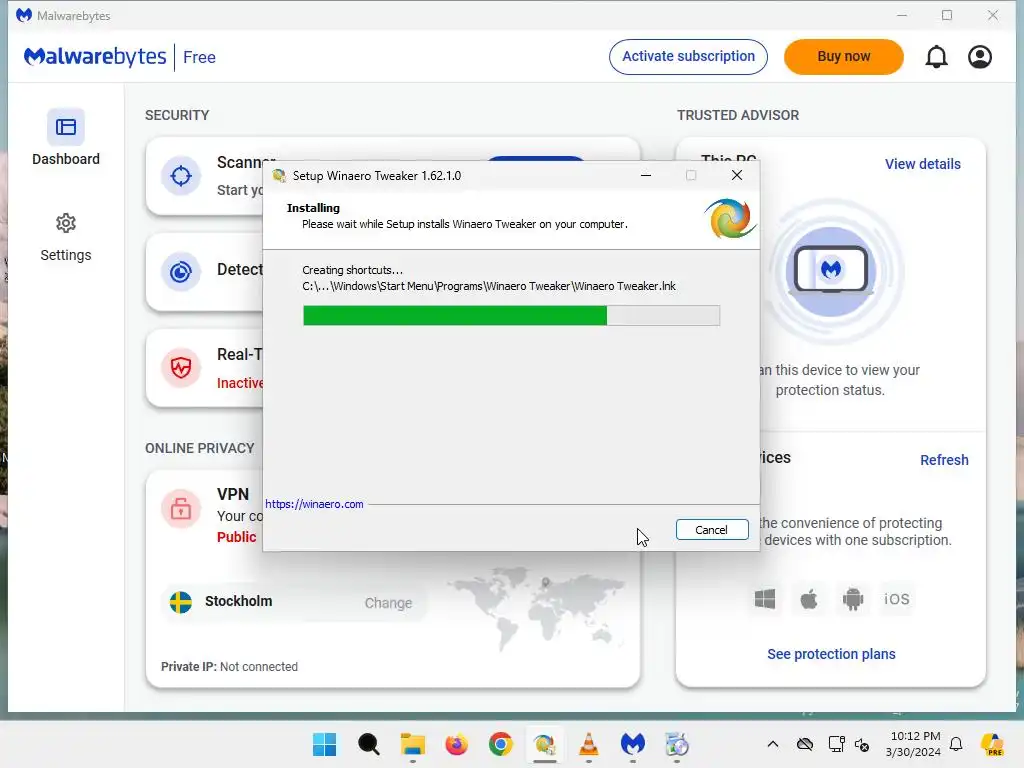1024x768 pixels.
Task: Open File Explorer from the taskbar
Action: click(x=413, y=744)
